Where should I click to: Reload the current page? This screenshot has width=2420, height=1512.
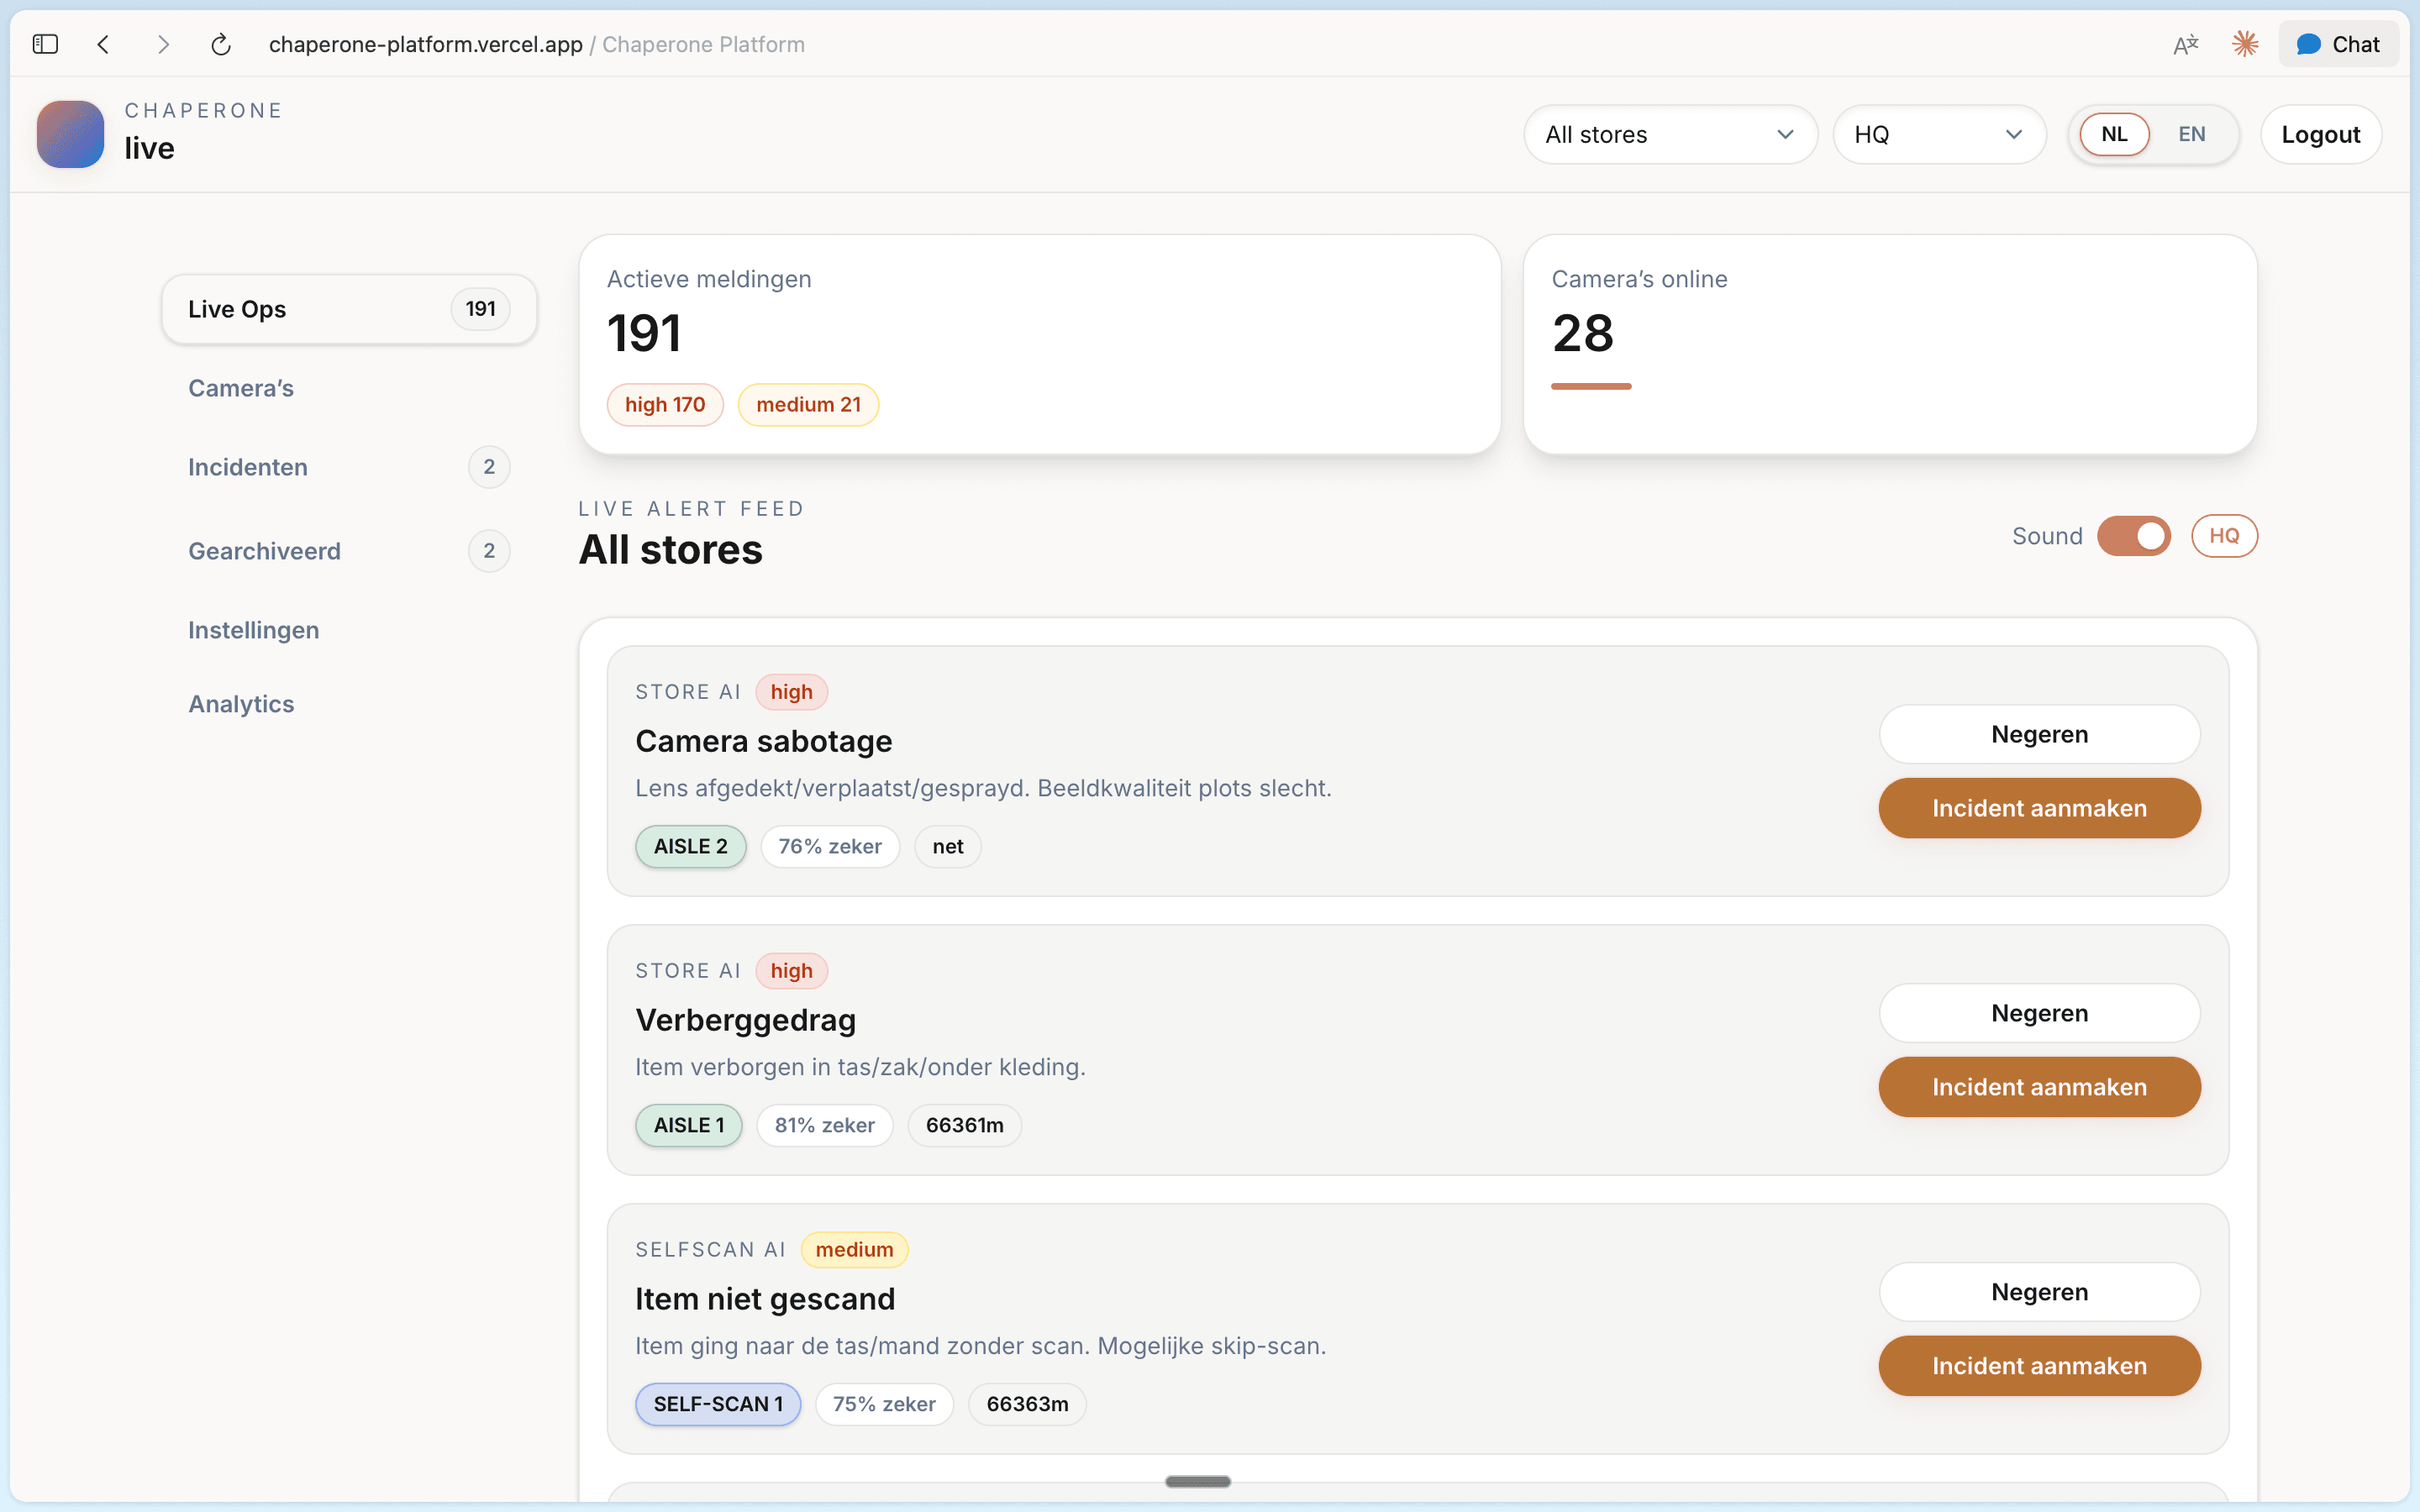221,44
